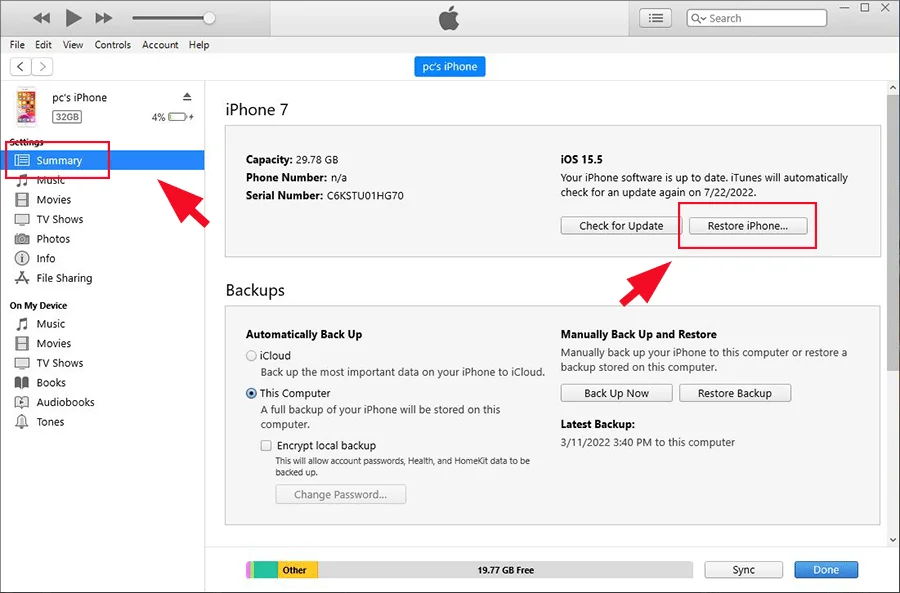Image resolution: width=900 pixels, height=593 pixels.
Task: Click the Audiobooks icon
Action: pyautogui.click(x=22, y=402)
